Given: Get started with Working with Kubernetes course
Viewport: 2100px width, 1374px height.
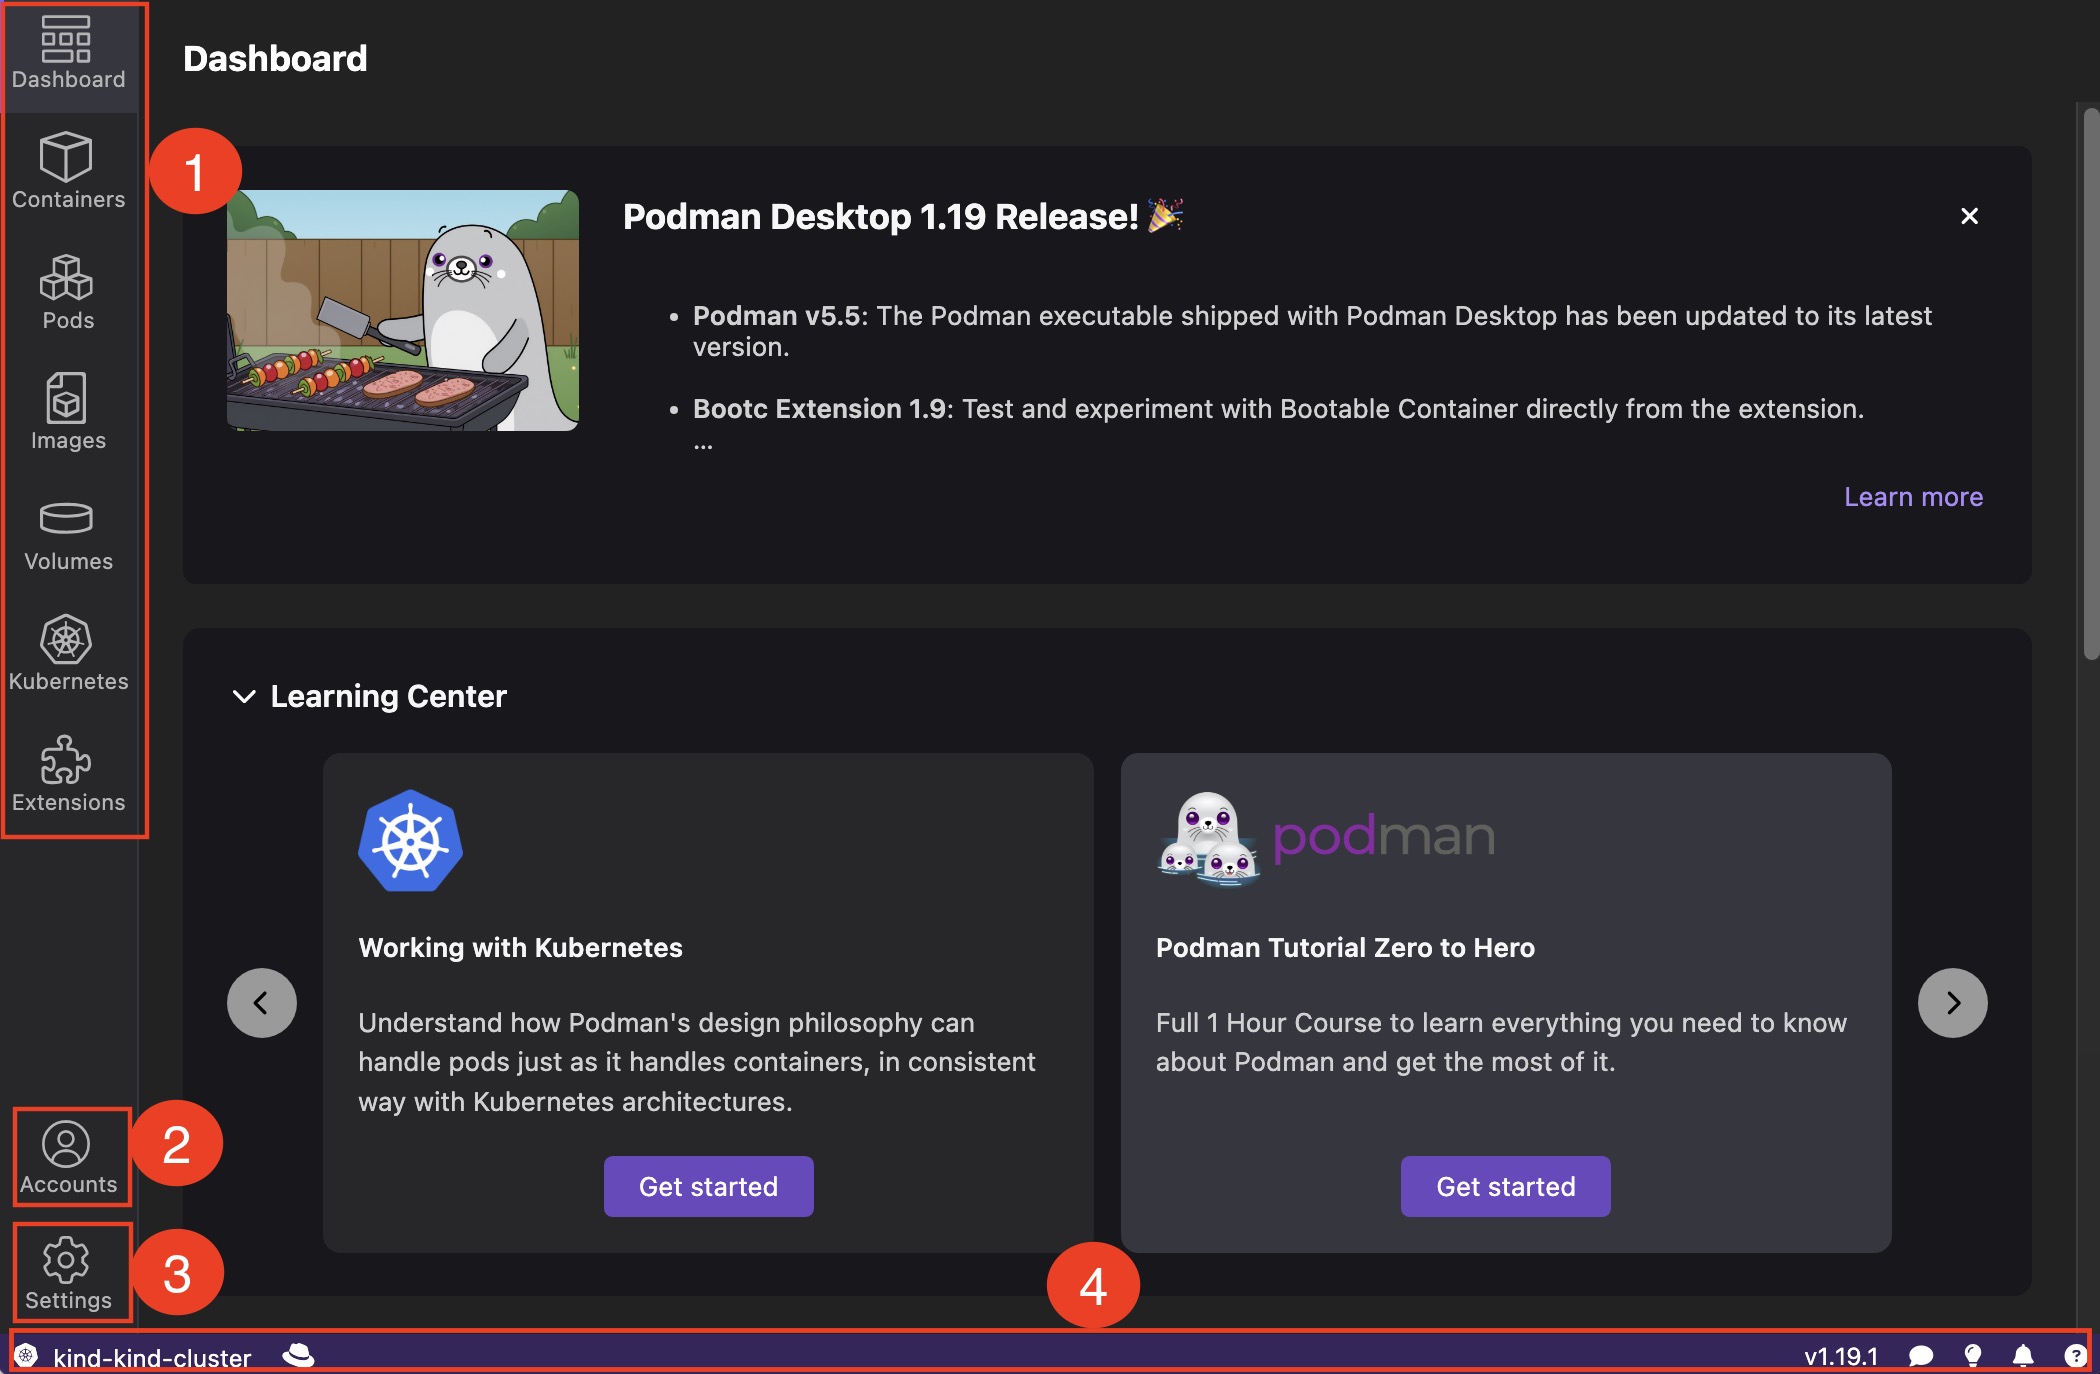Looking at the screenshot, I should (x=707, y=1186).
